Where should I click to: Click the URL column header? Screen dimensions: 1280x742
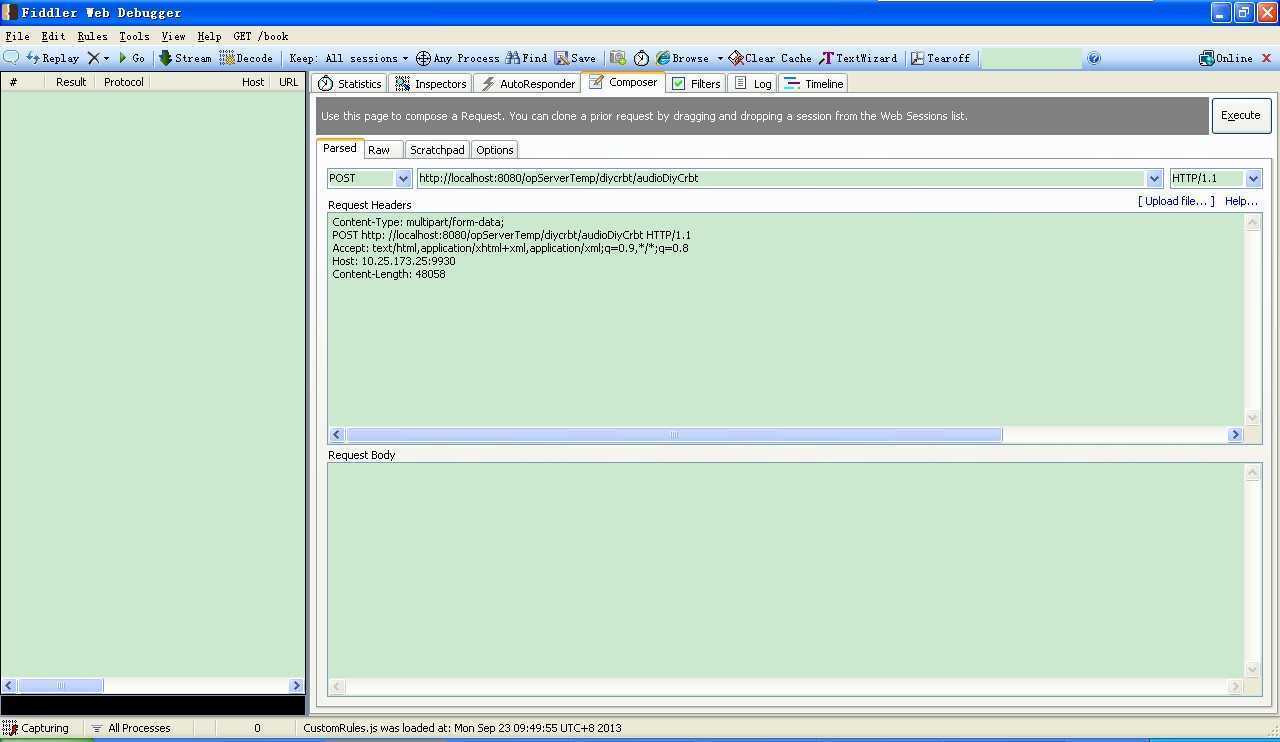pyautogui.click(x=289, y=82)
